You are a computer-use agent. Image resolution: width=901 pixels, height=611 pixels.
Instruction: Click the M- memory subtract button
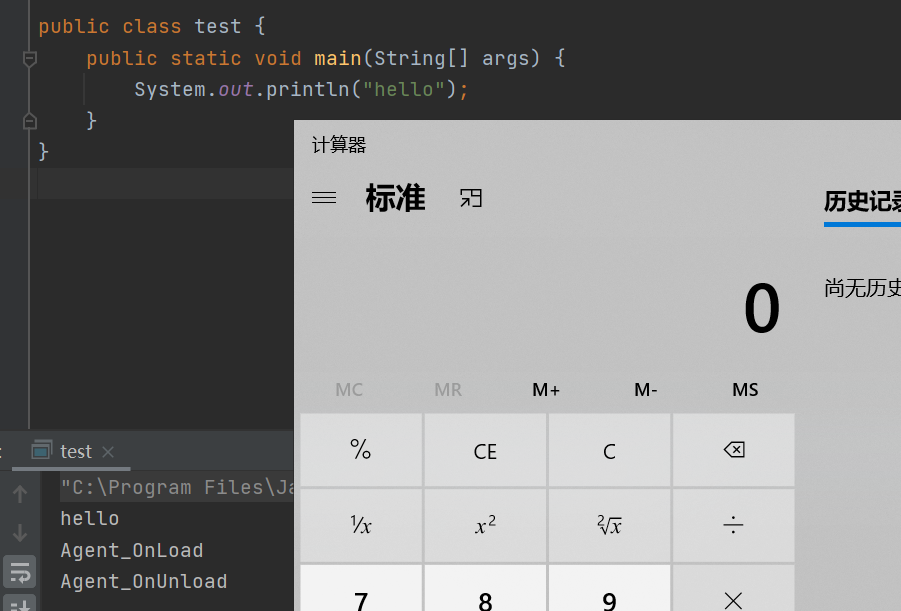(x=646, y=390)
